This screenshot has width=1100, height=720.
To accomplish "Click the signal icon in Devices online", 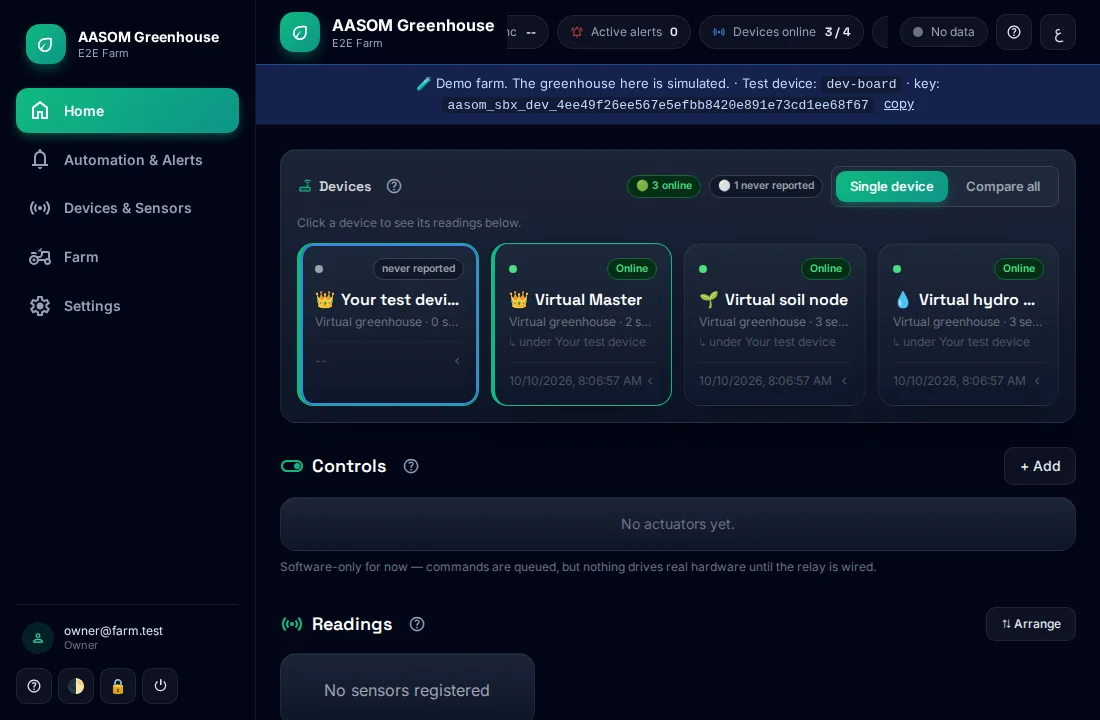I will 719,32.
